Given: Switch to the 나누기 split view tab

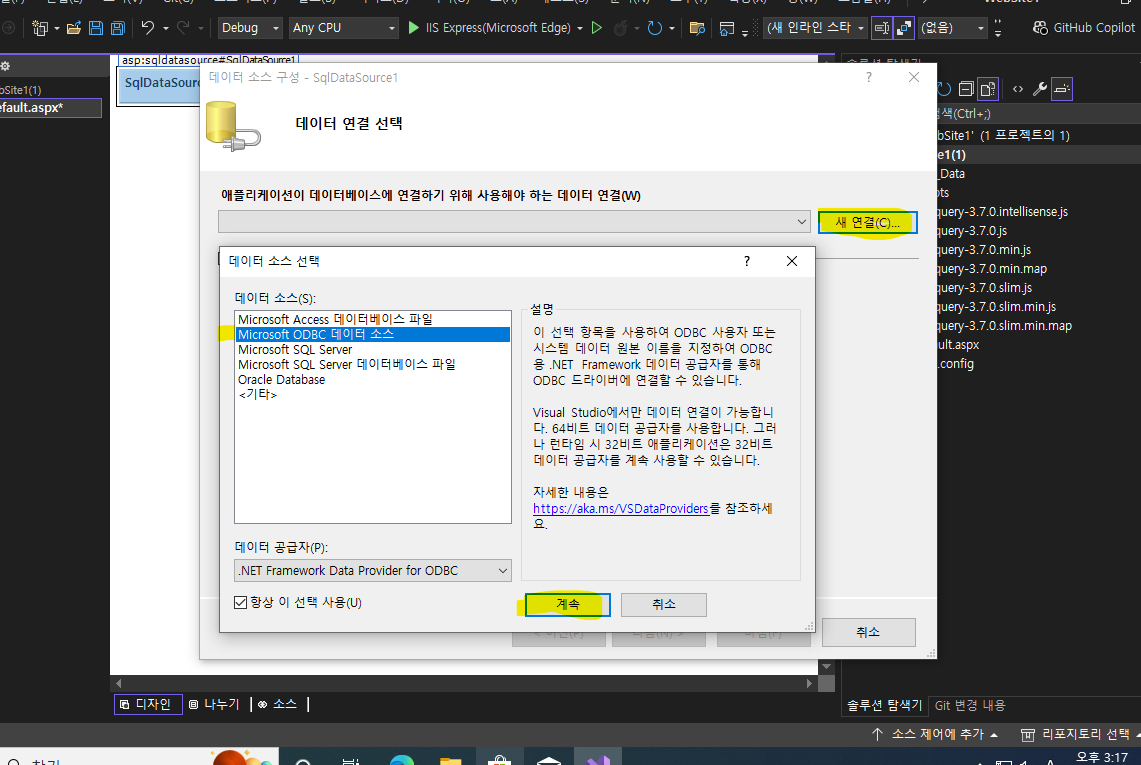Looking at the screenshot, I should pos(215,704).
